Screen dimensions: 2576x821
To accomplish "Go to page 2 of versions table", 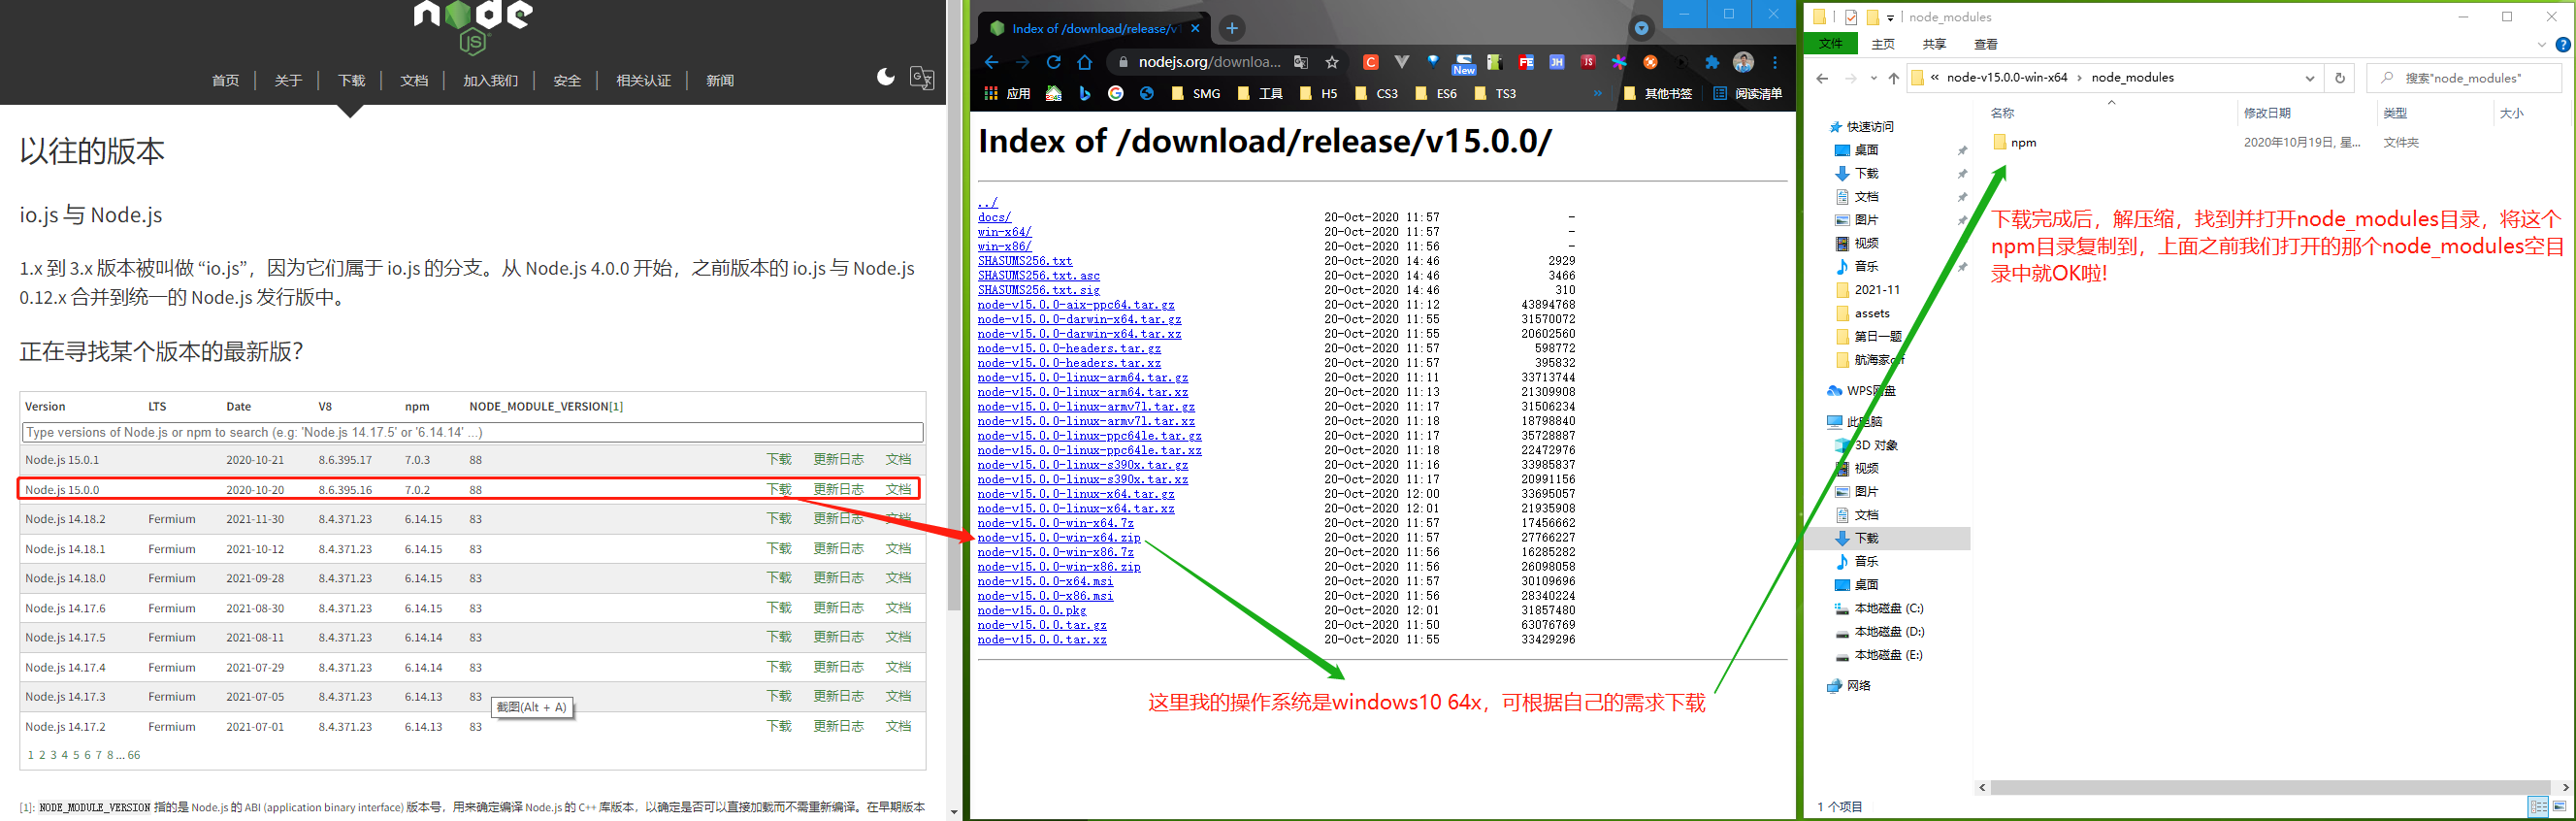I will 42,755.
